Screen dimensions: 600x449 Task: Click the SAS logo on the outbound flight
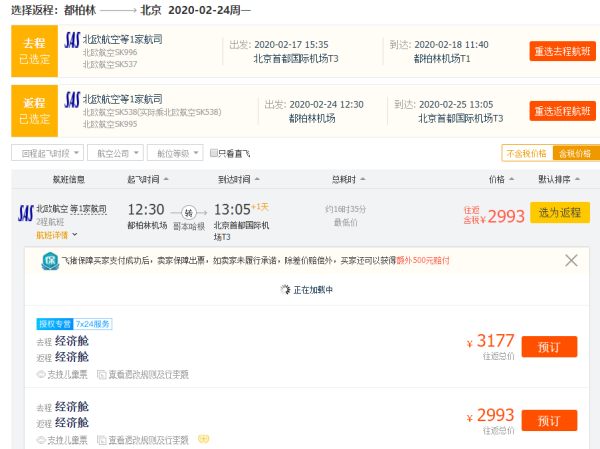[x=71, y=40]
